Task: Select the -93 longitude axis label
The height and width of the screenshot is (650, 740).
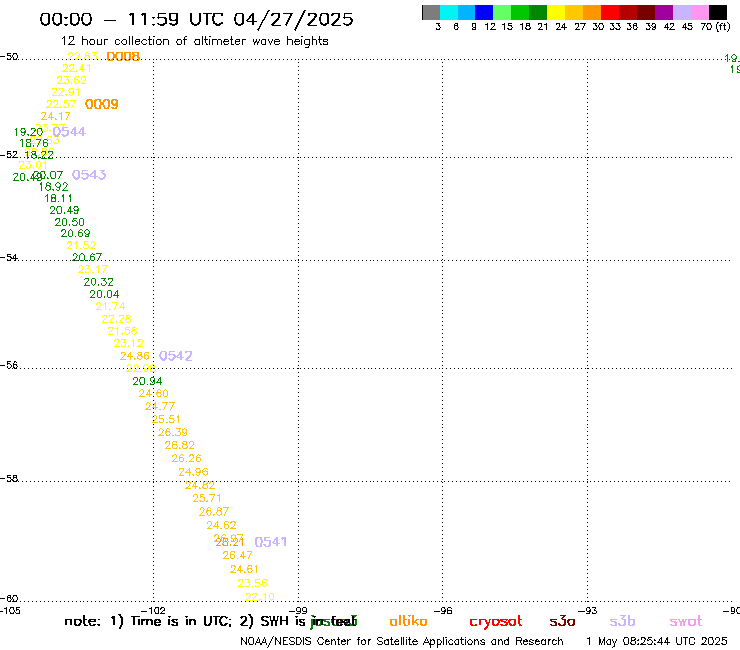Action: point(588,610)
